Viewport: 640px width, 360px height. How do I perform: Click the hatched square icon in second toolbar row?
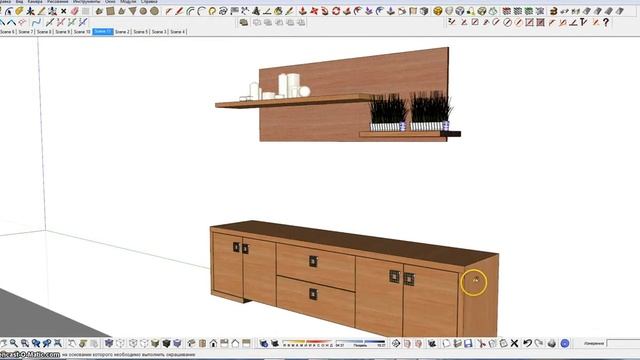pyautogui.click(x=540, y=22)
